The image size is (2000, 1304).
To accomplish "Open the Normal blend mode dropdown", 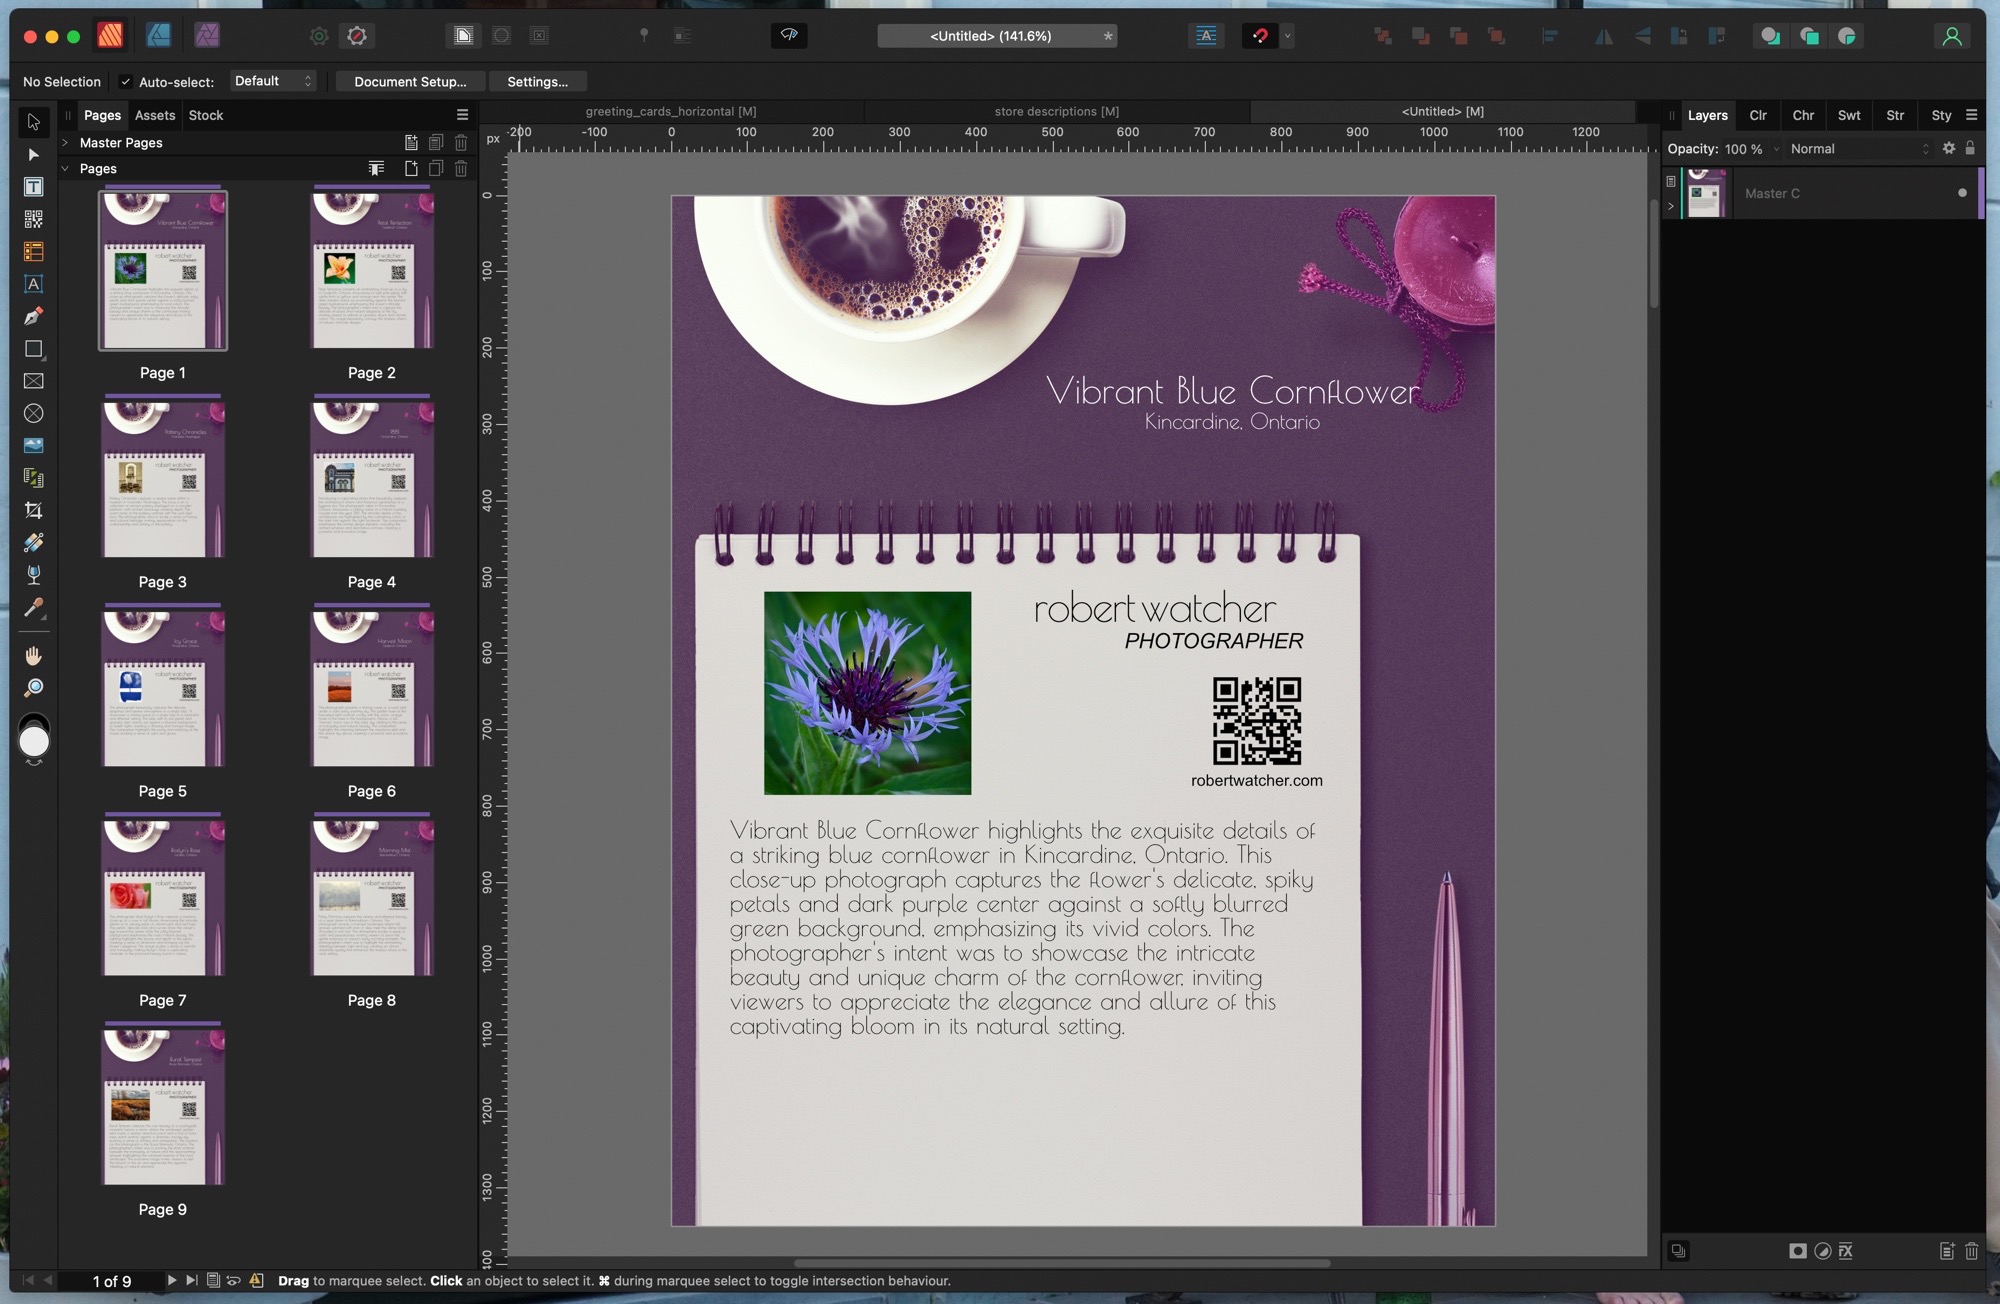I will pyautogui.click(x=1860, y=149).
